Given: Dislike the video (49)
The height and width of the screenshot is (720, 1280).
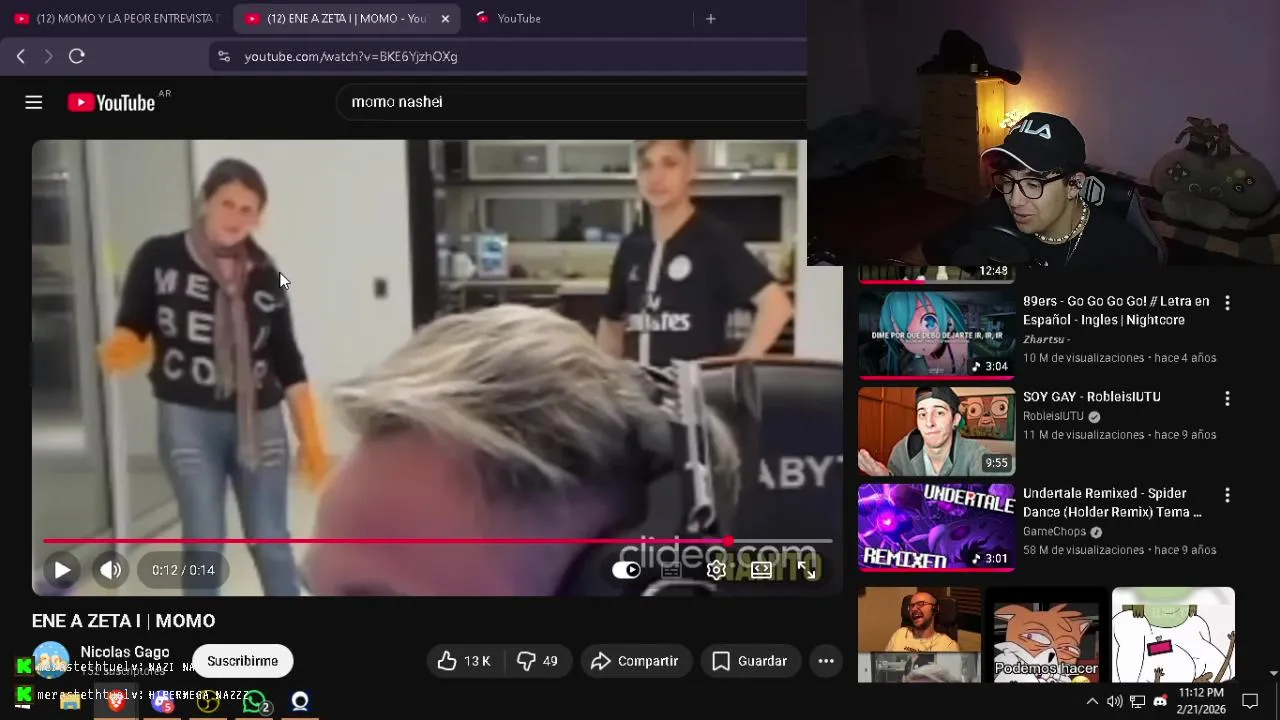Looking at the screenshot, I should 537,661.
